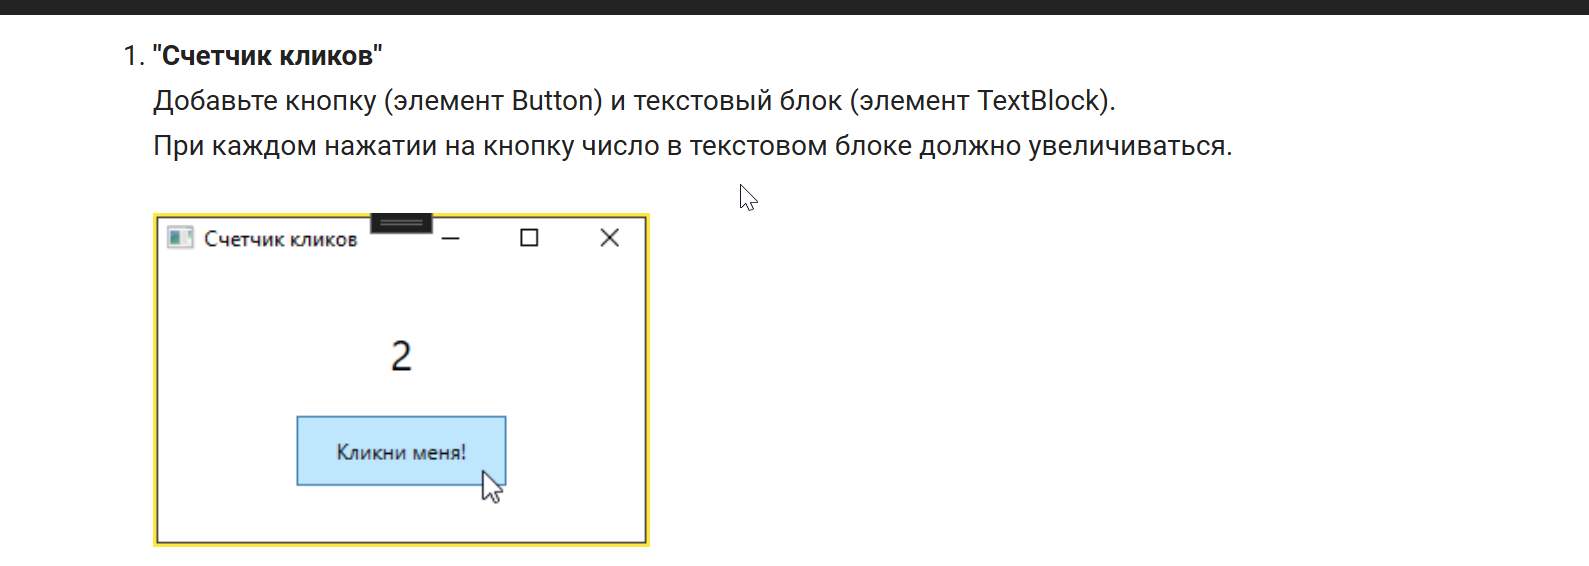The height and width of the screenshot is (566, 1589).
Task: Click the word "Button" in the description
Action: pyautogui.click(x=557, y=101)
